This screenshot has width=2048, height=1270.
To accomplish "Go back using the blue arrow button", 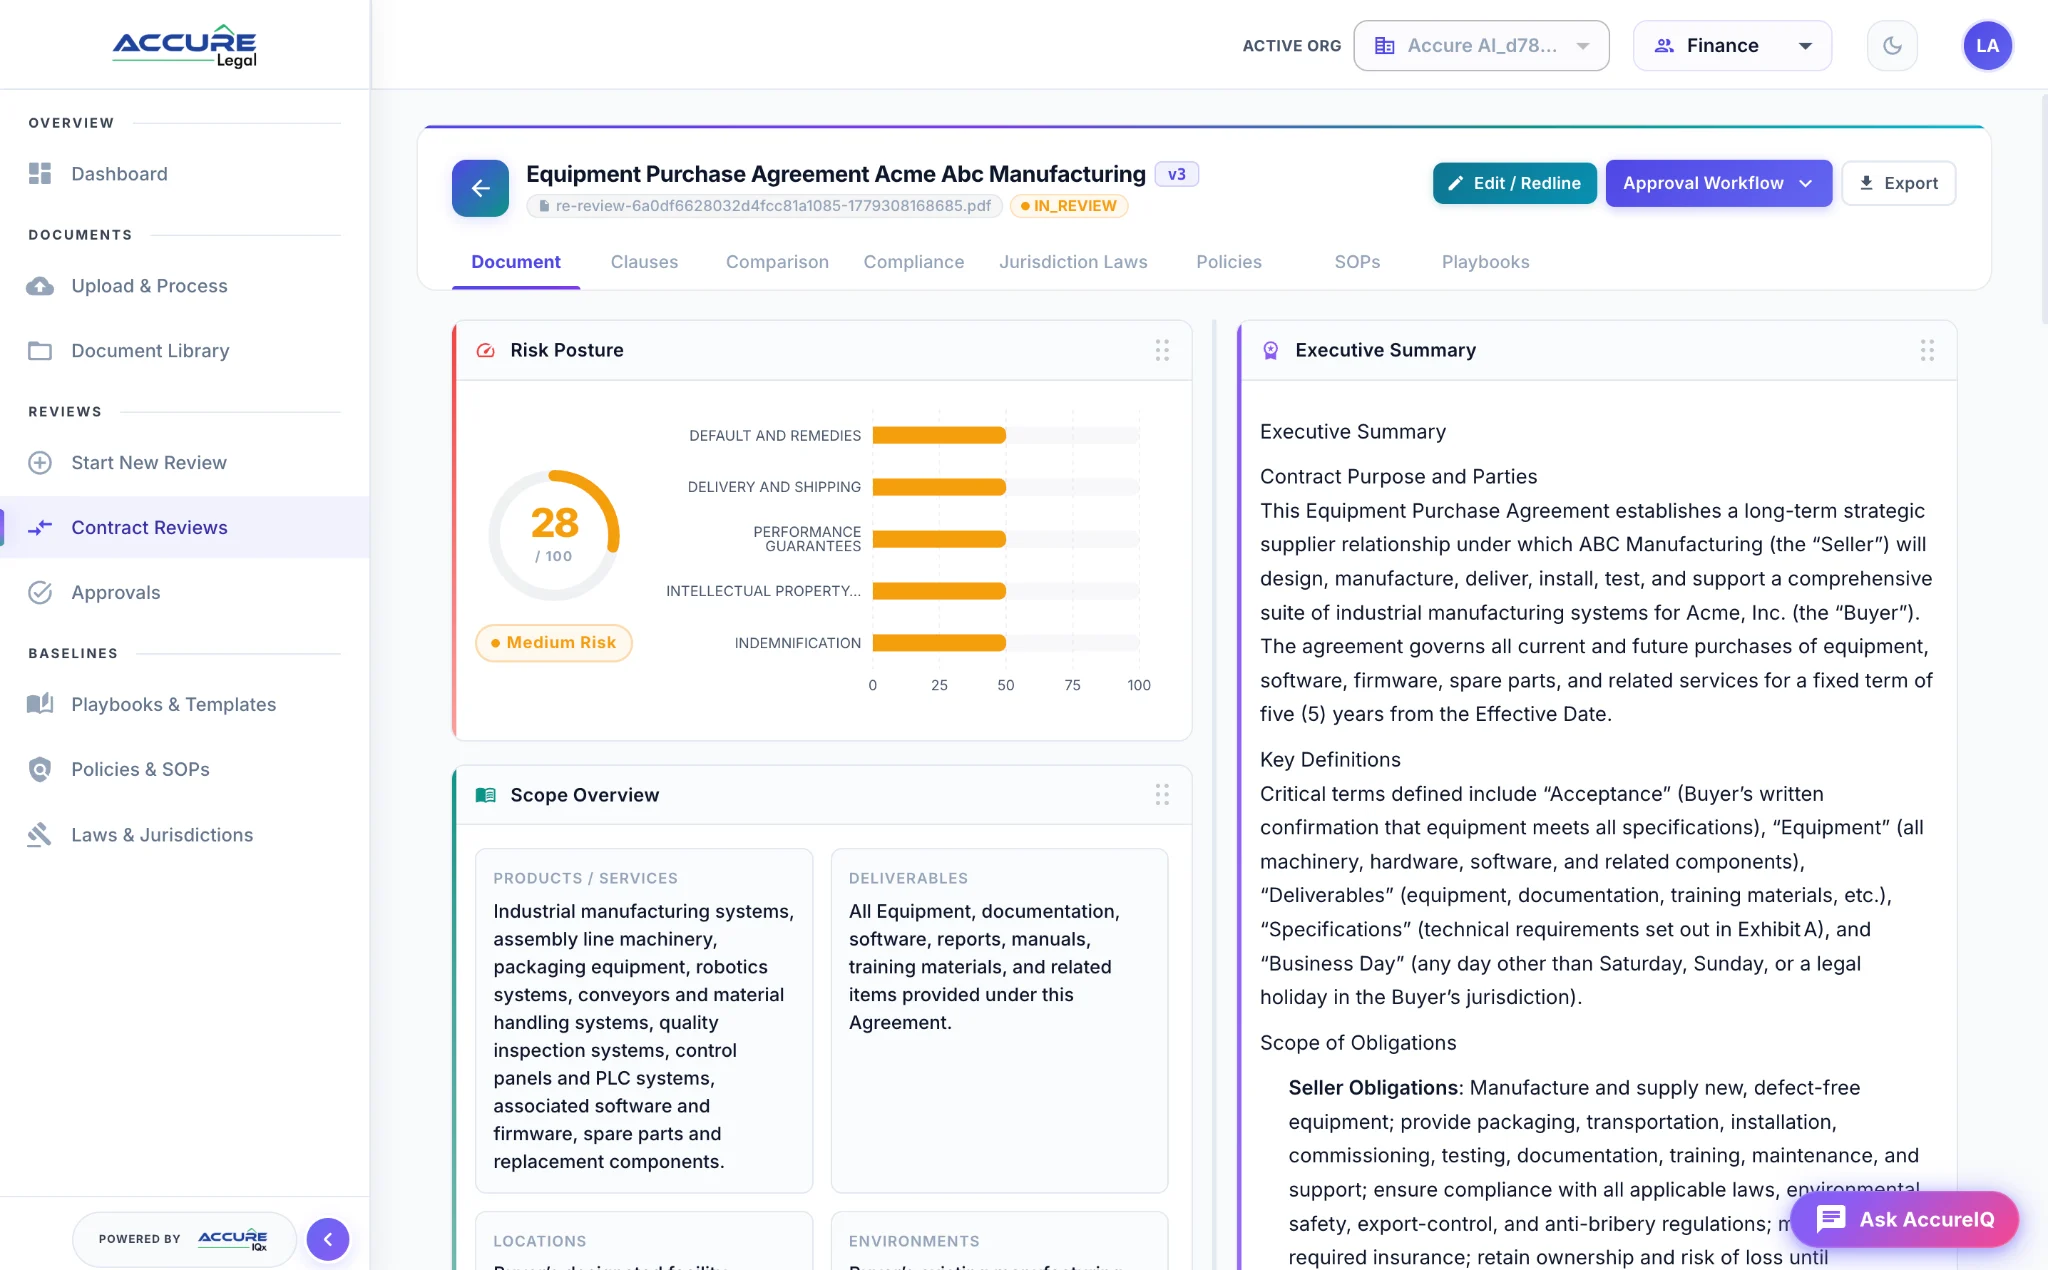I will tap(480, 188).
